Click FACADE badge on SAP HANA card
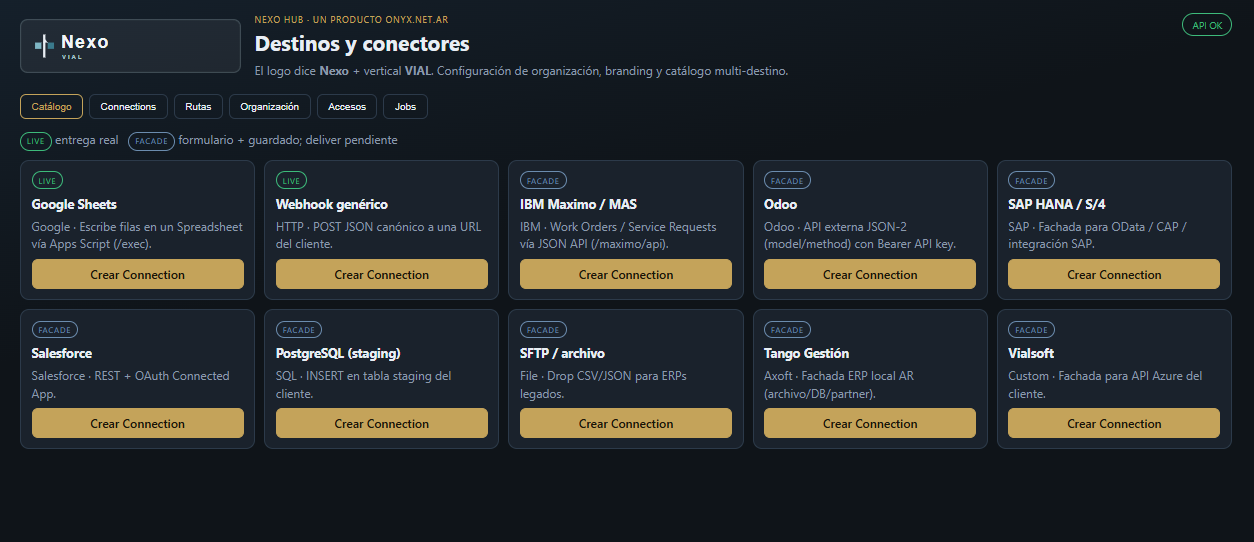The image size is (1254, 542). 1031,181
